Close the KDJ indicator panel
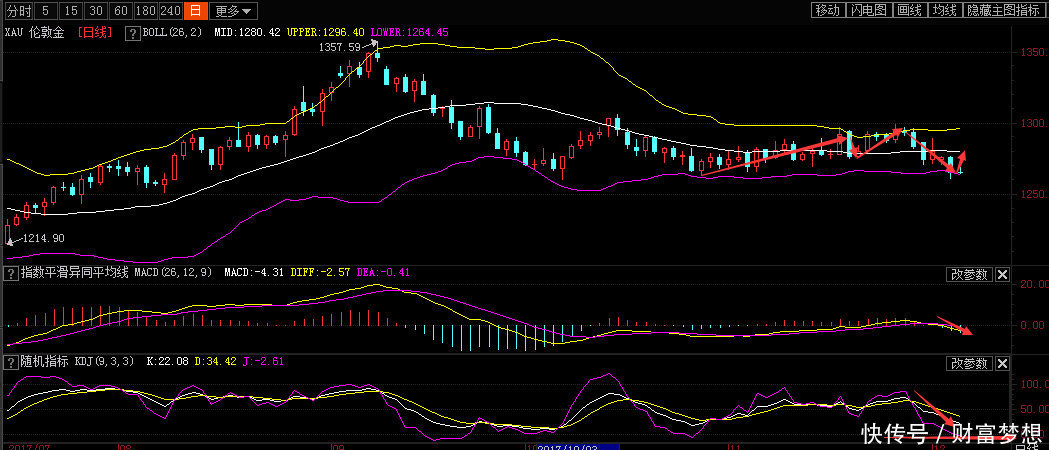 (1003, 362)
